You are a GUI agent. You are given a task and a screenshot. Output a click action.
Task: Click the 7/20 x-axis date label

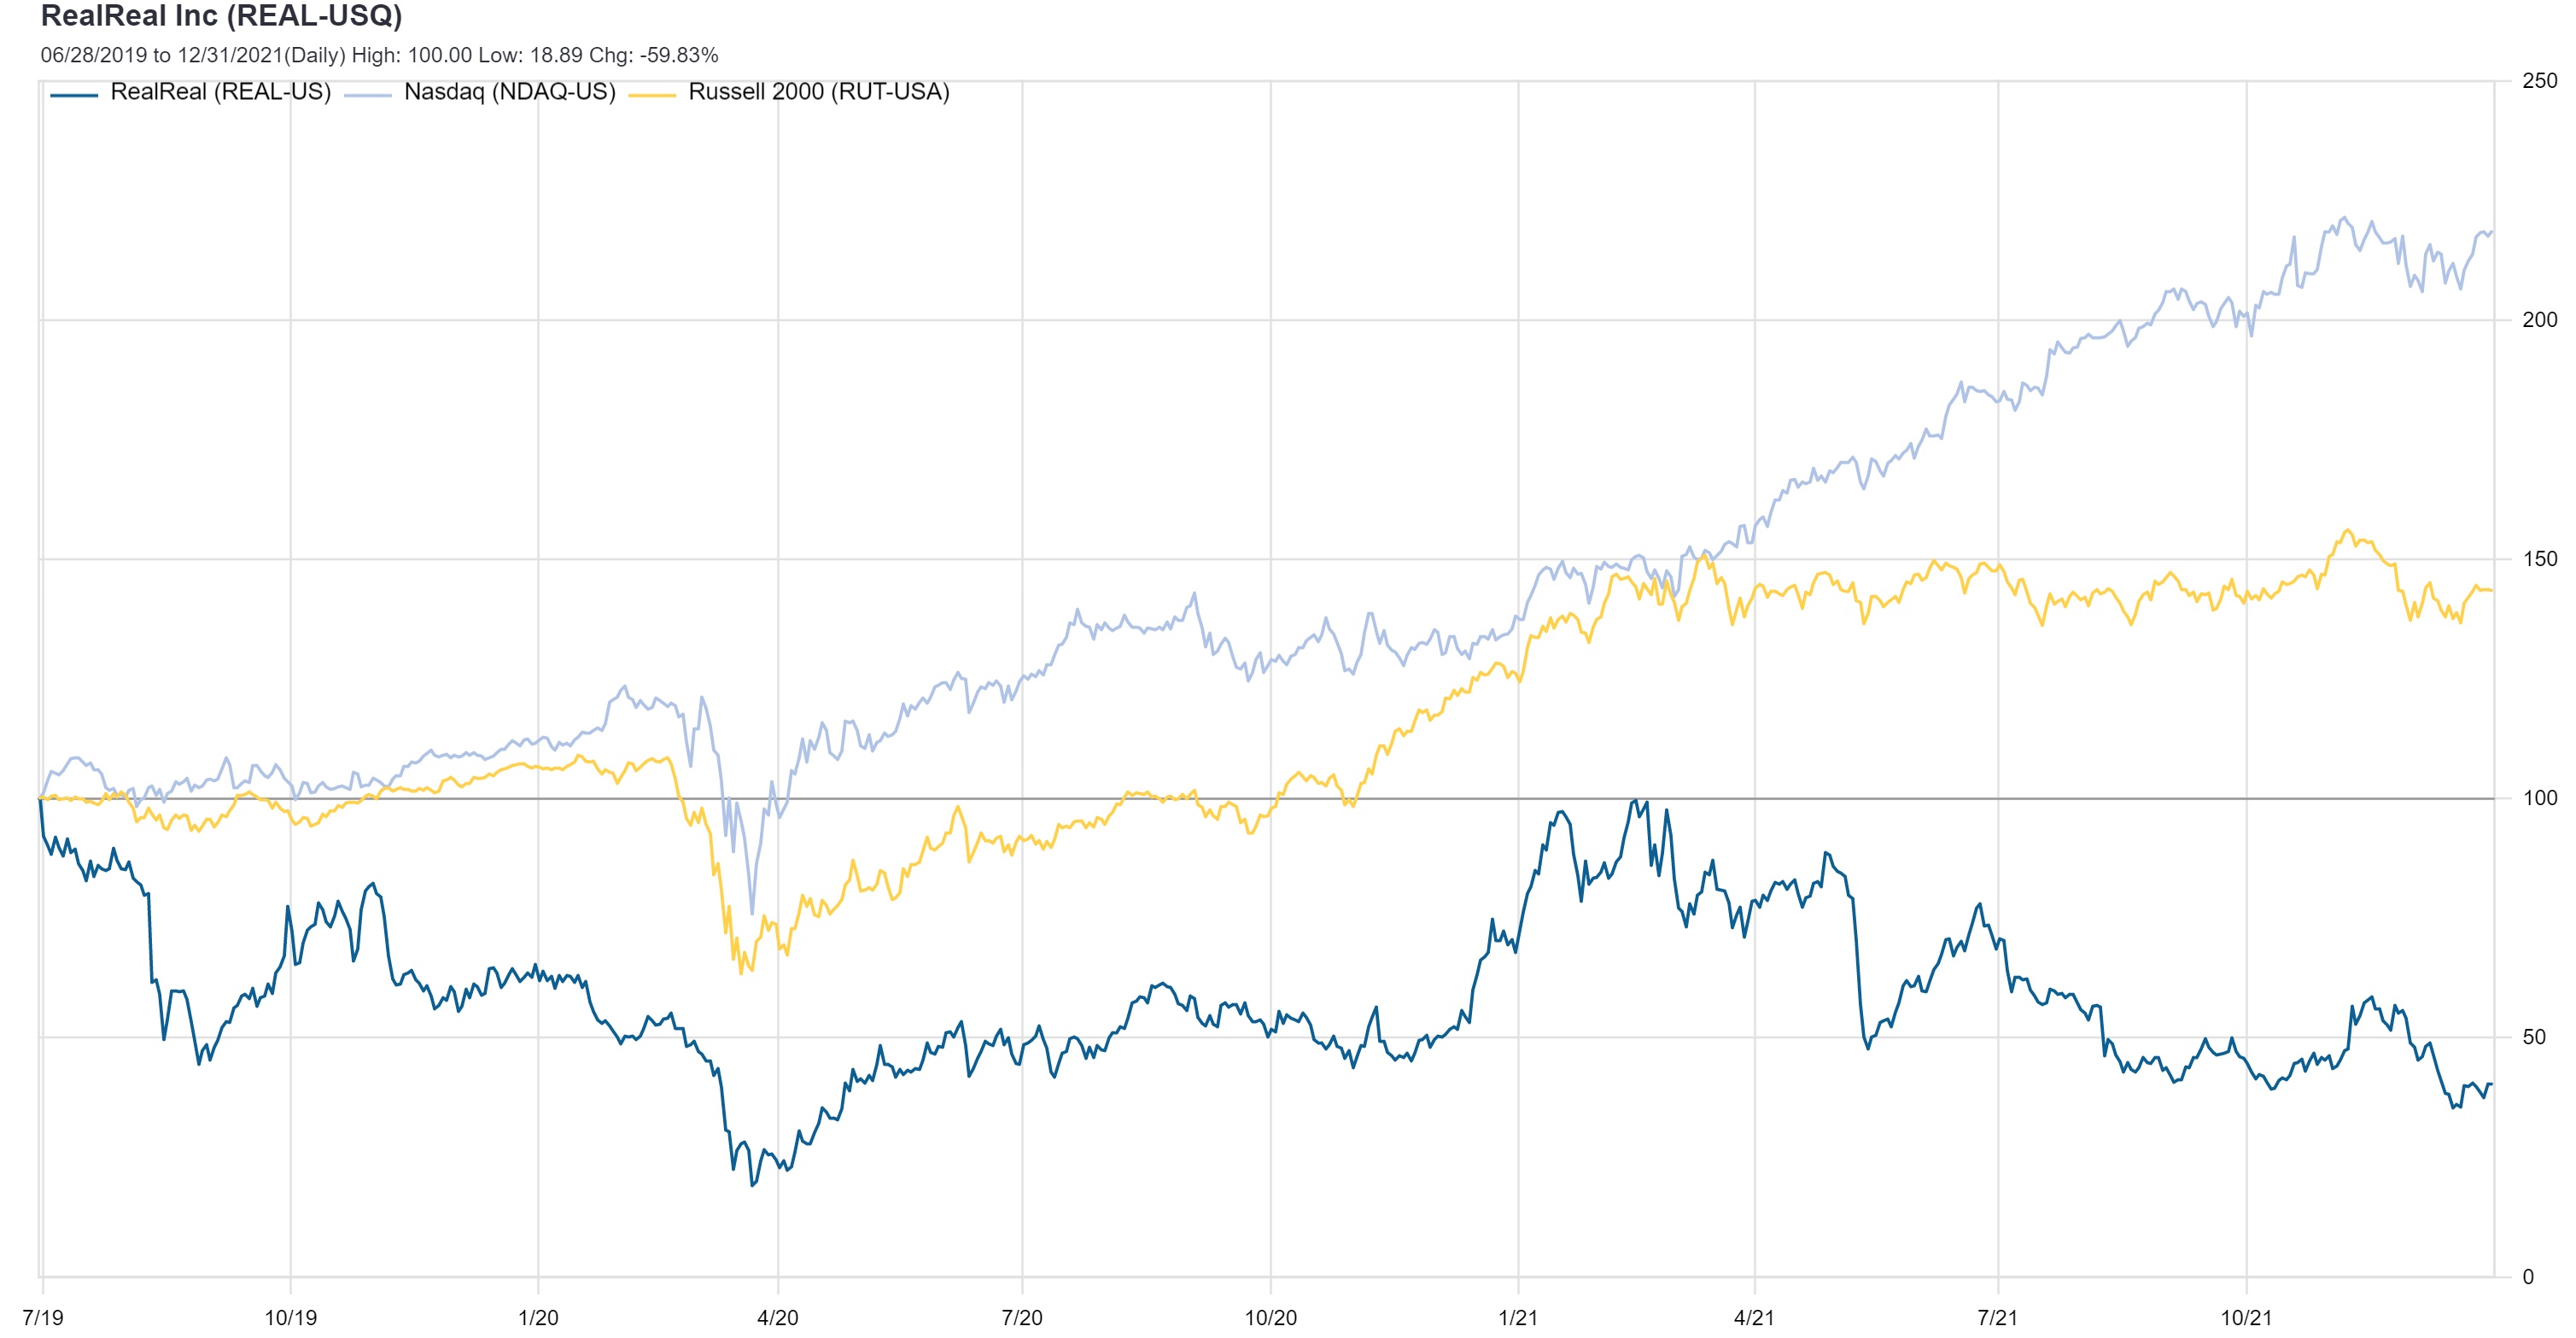tap(1021, 1317)
